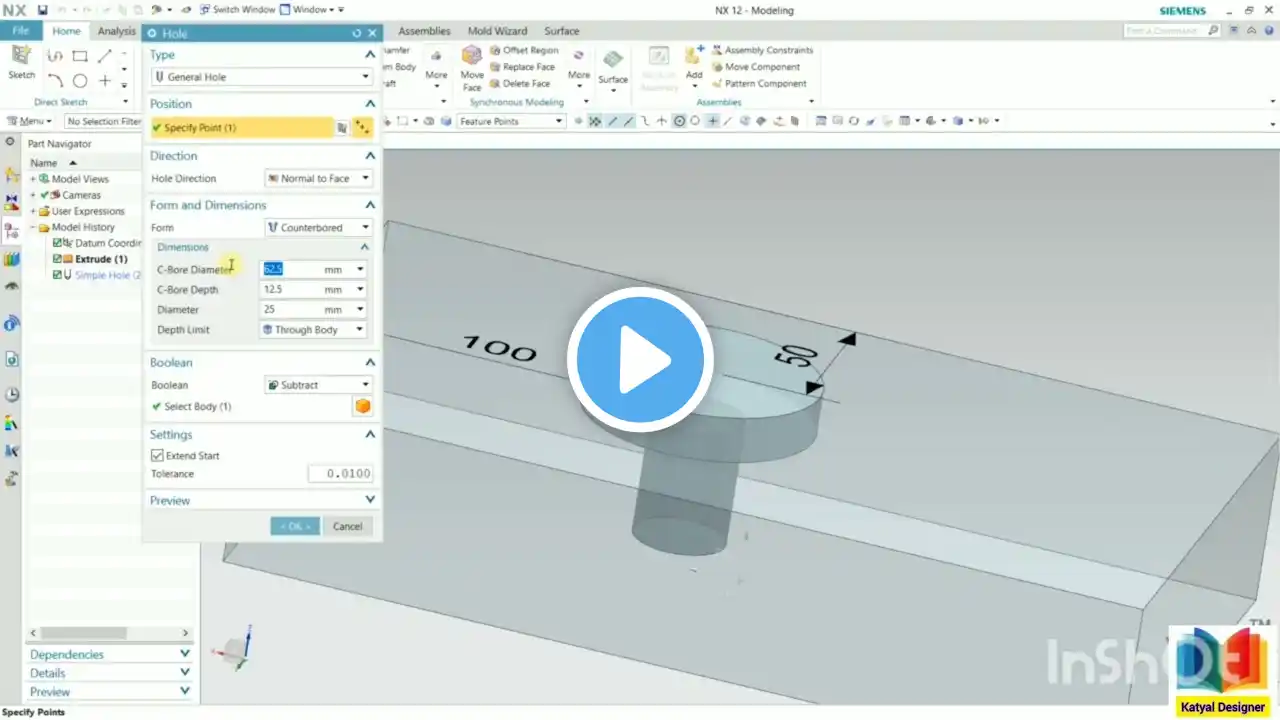Open the Boolean dropdown showing Subtract
The image size is (1280, 720).
click(319, 384)
